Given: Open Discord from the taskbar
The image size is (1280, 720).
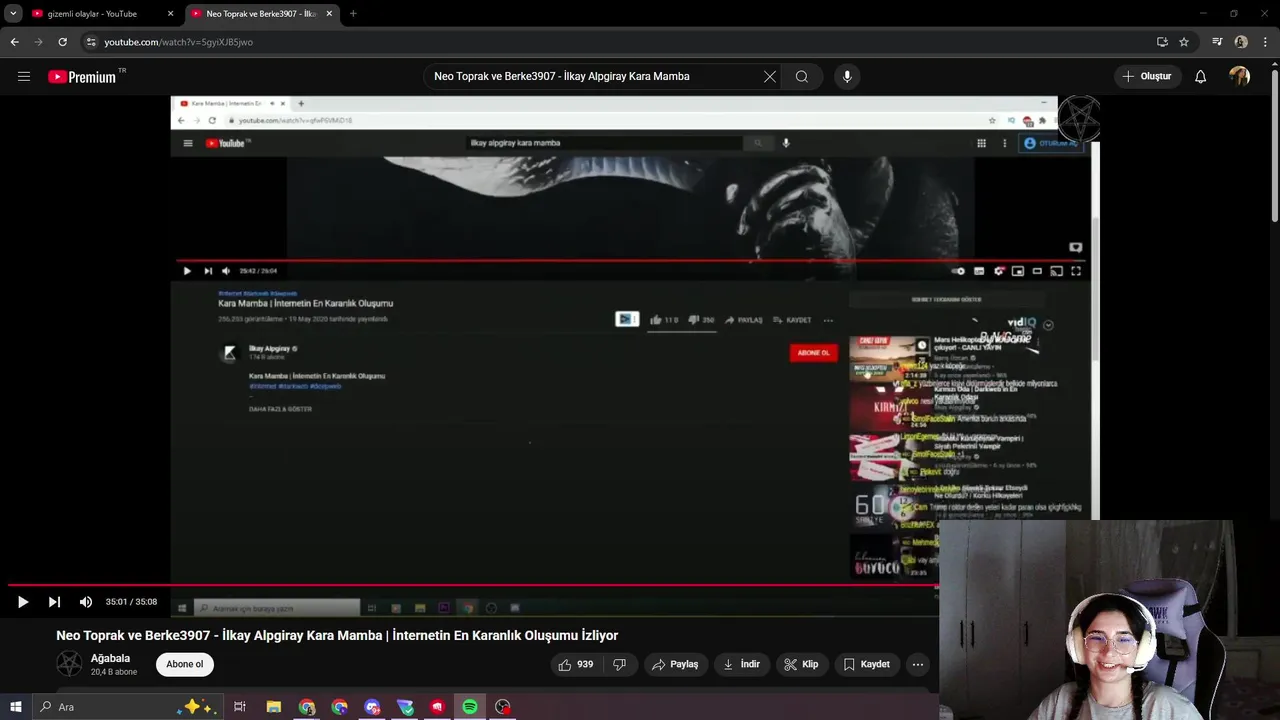Looking at the screenshot, I should coord(372,707).
